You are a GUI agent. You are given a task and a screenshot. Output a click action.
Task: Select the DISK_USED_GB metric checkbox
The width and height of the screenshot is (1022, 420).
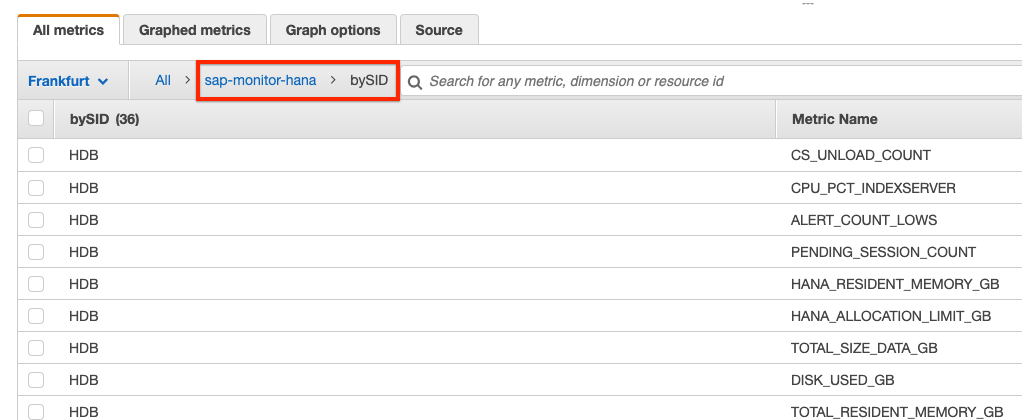click(x=37, y=379)
